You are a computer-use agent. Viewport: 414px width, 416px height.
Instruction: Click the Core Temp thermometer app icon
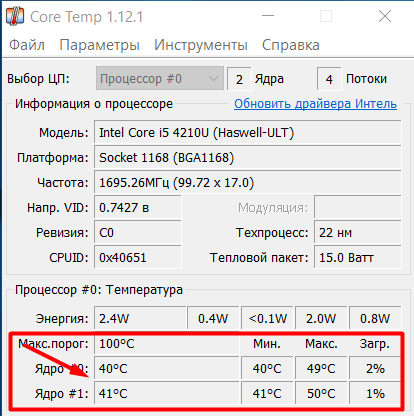pyautogui.click(x=15, y=16)
